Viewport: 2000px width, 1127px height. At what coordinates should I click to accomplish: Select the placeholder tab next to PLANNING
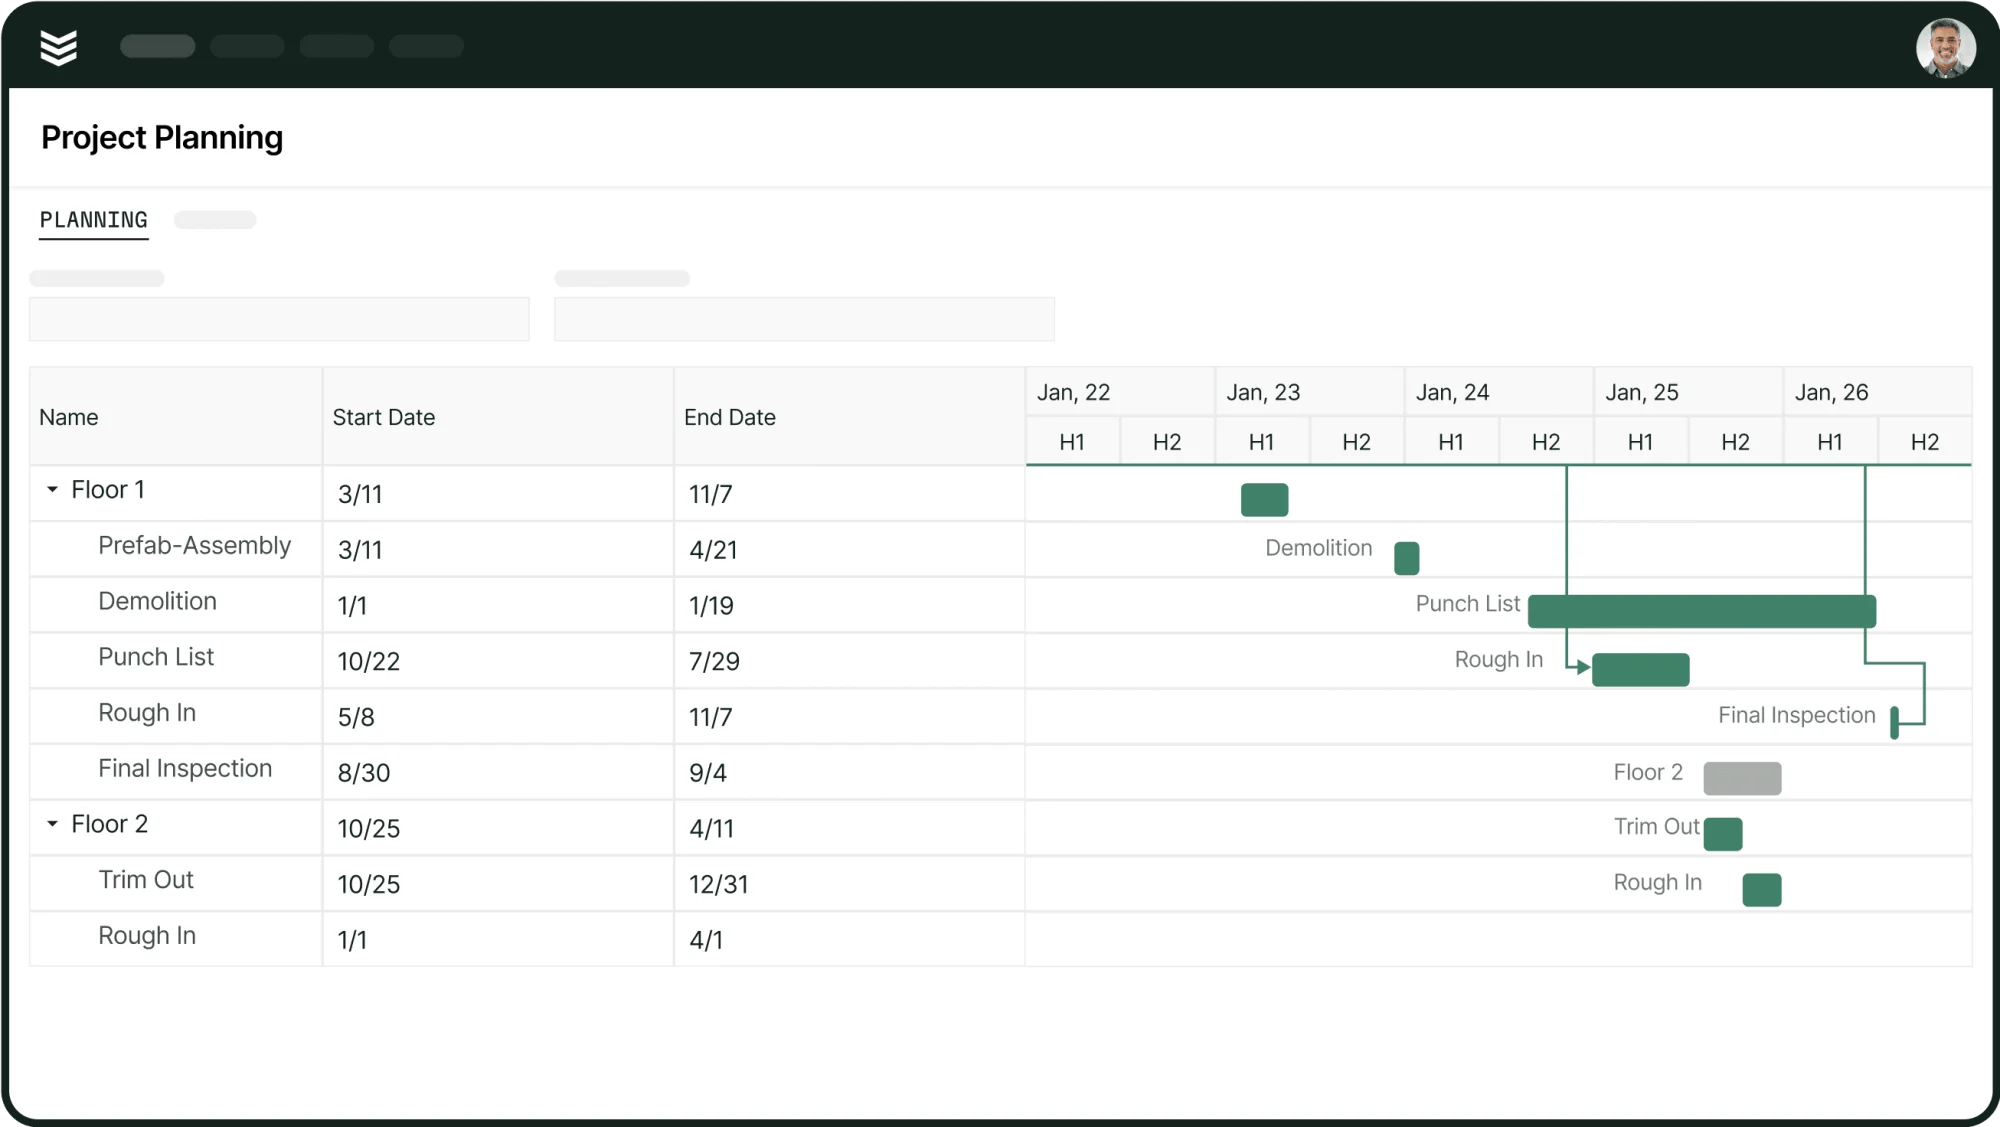(215, 220)
